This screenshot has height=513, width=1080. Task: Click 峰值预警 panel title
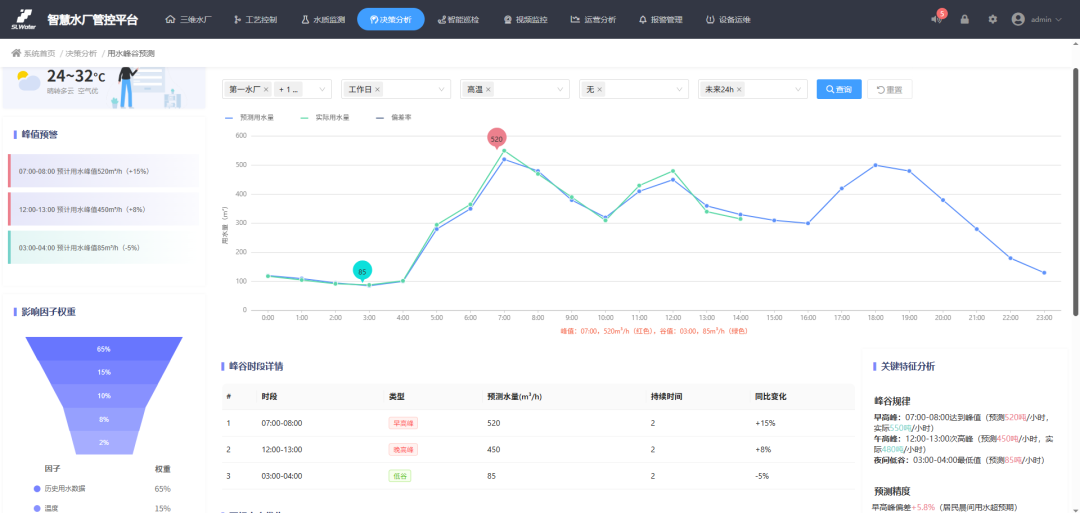40,134
